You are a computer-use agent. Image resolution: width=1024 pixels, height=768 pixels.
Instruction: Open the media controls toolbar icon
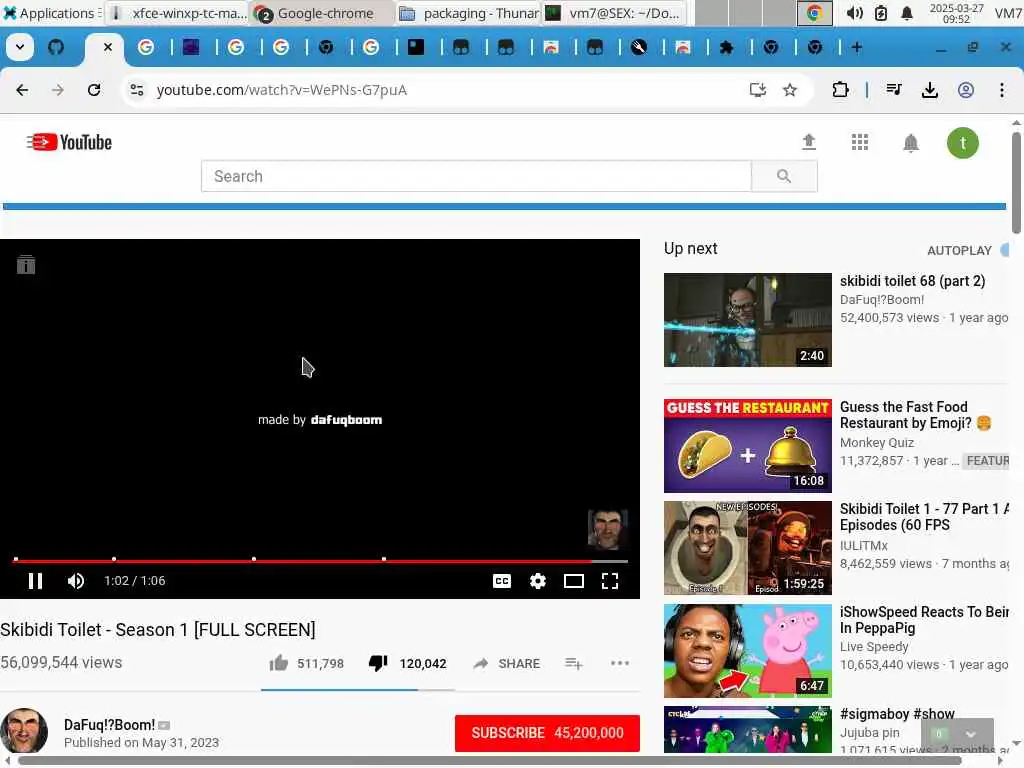click(x=894, y=90)
